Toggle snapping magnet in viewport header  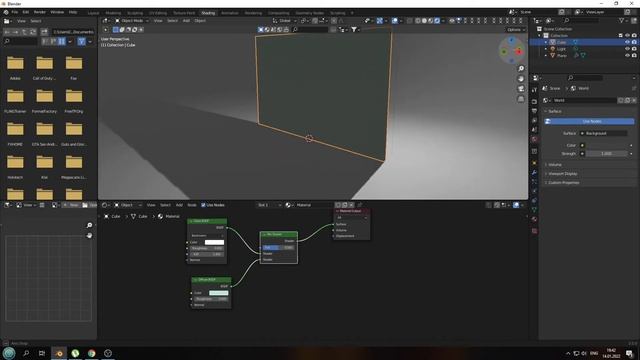[315, 20]
